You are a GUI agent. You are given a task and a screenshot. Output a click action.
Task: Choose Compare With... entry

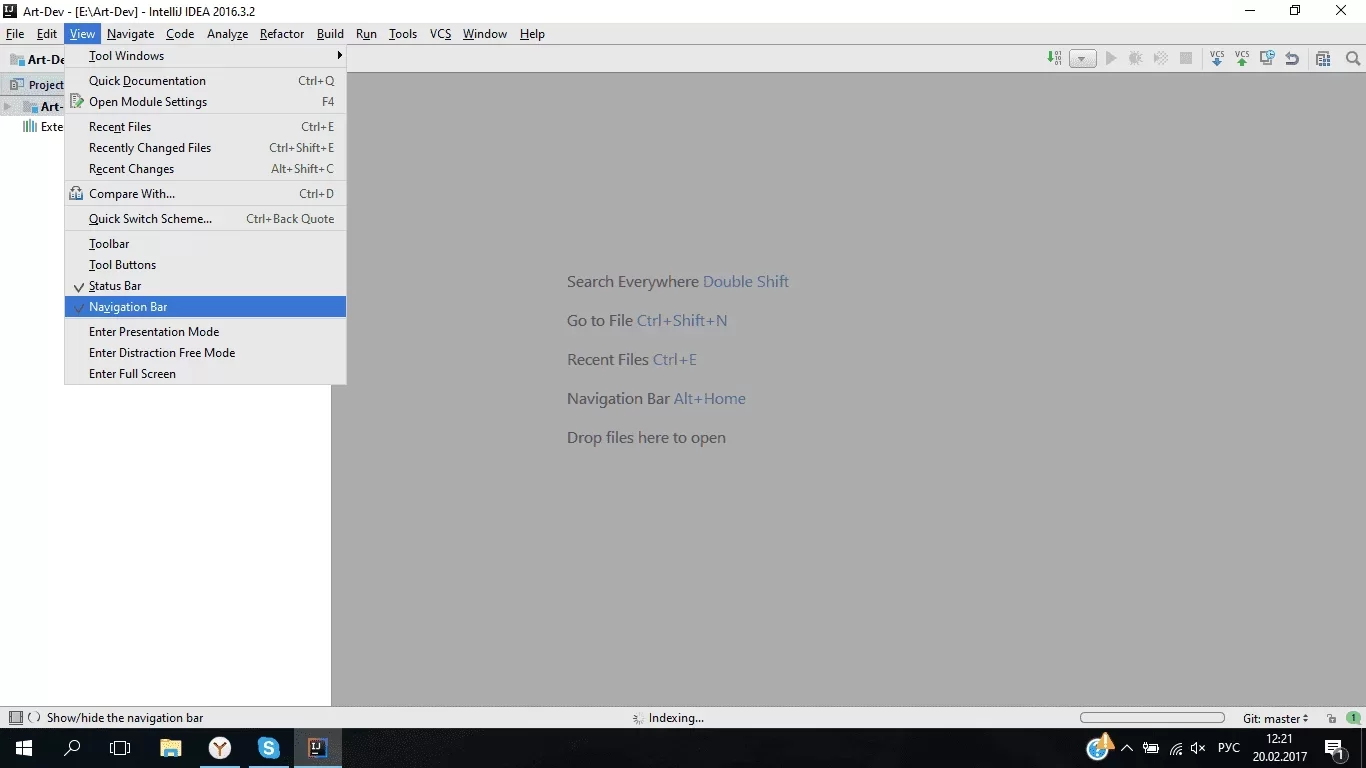coord(205,194)
